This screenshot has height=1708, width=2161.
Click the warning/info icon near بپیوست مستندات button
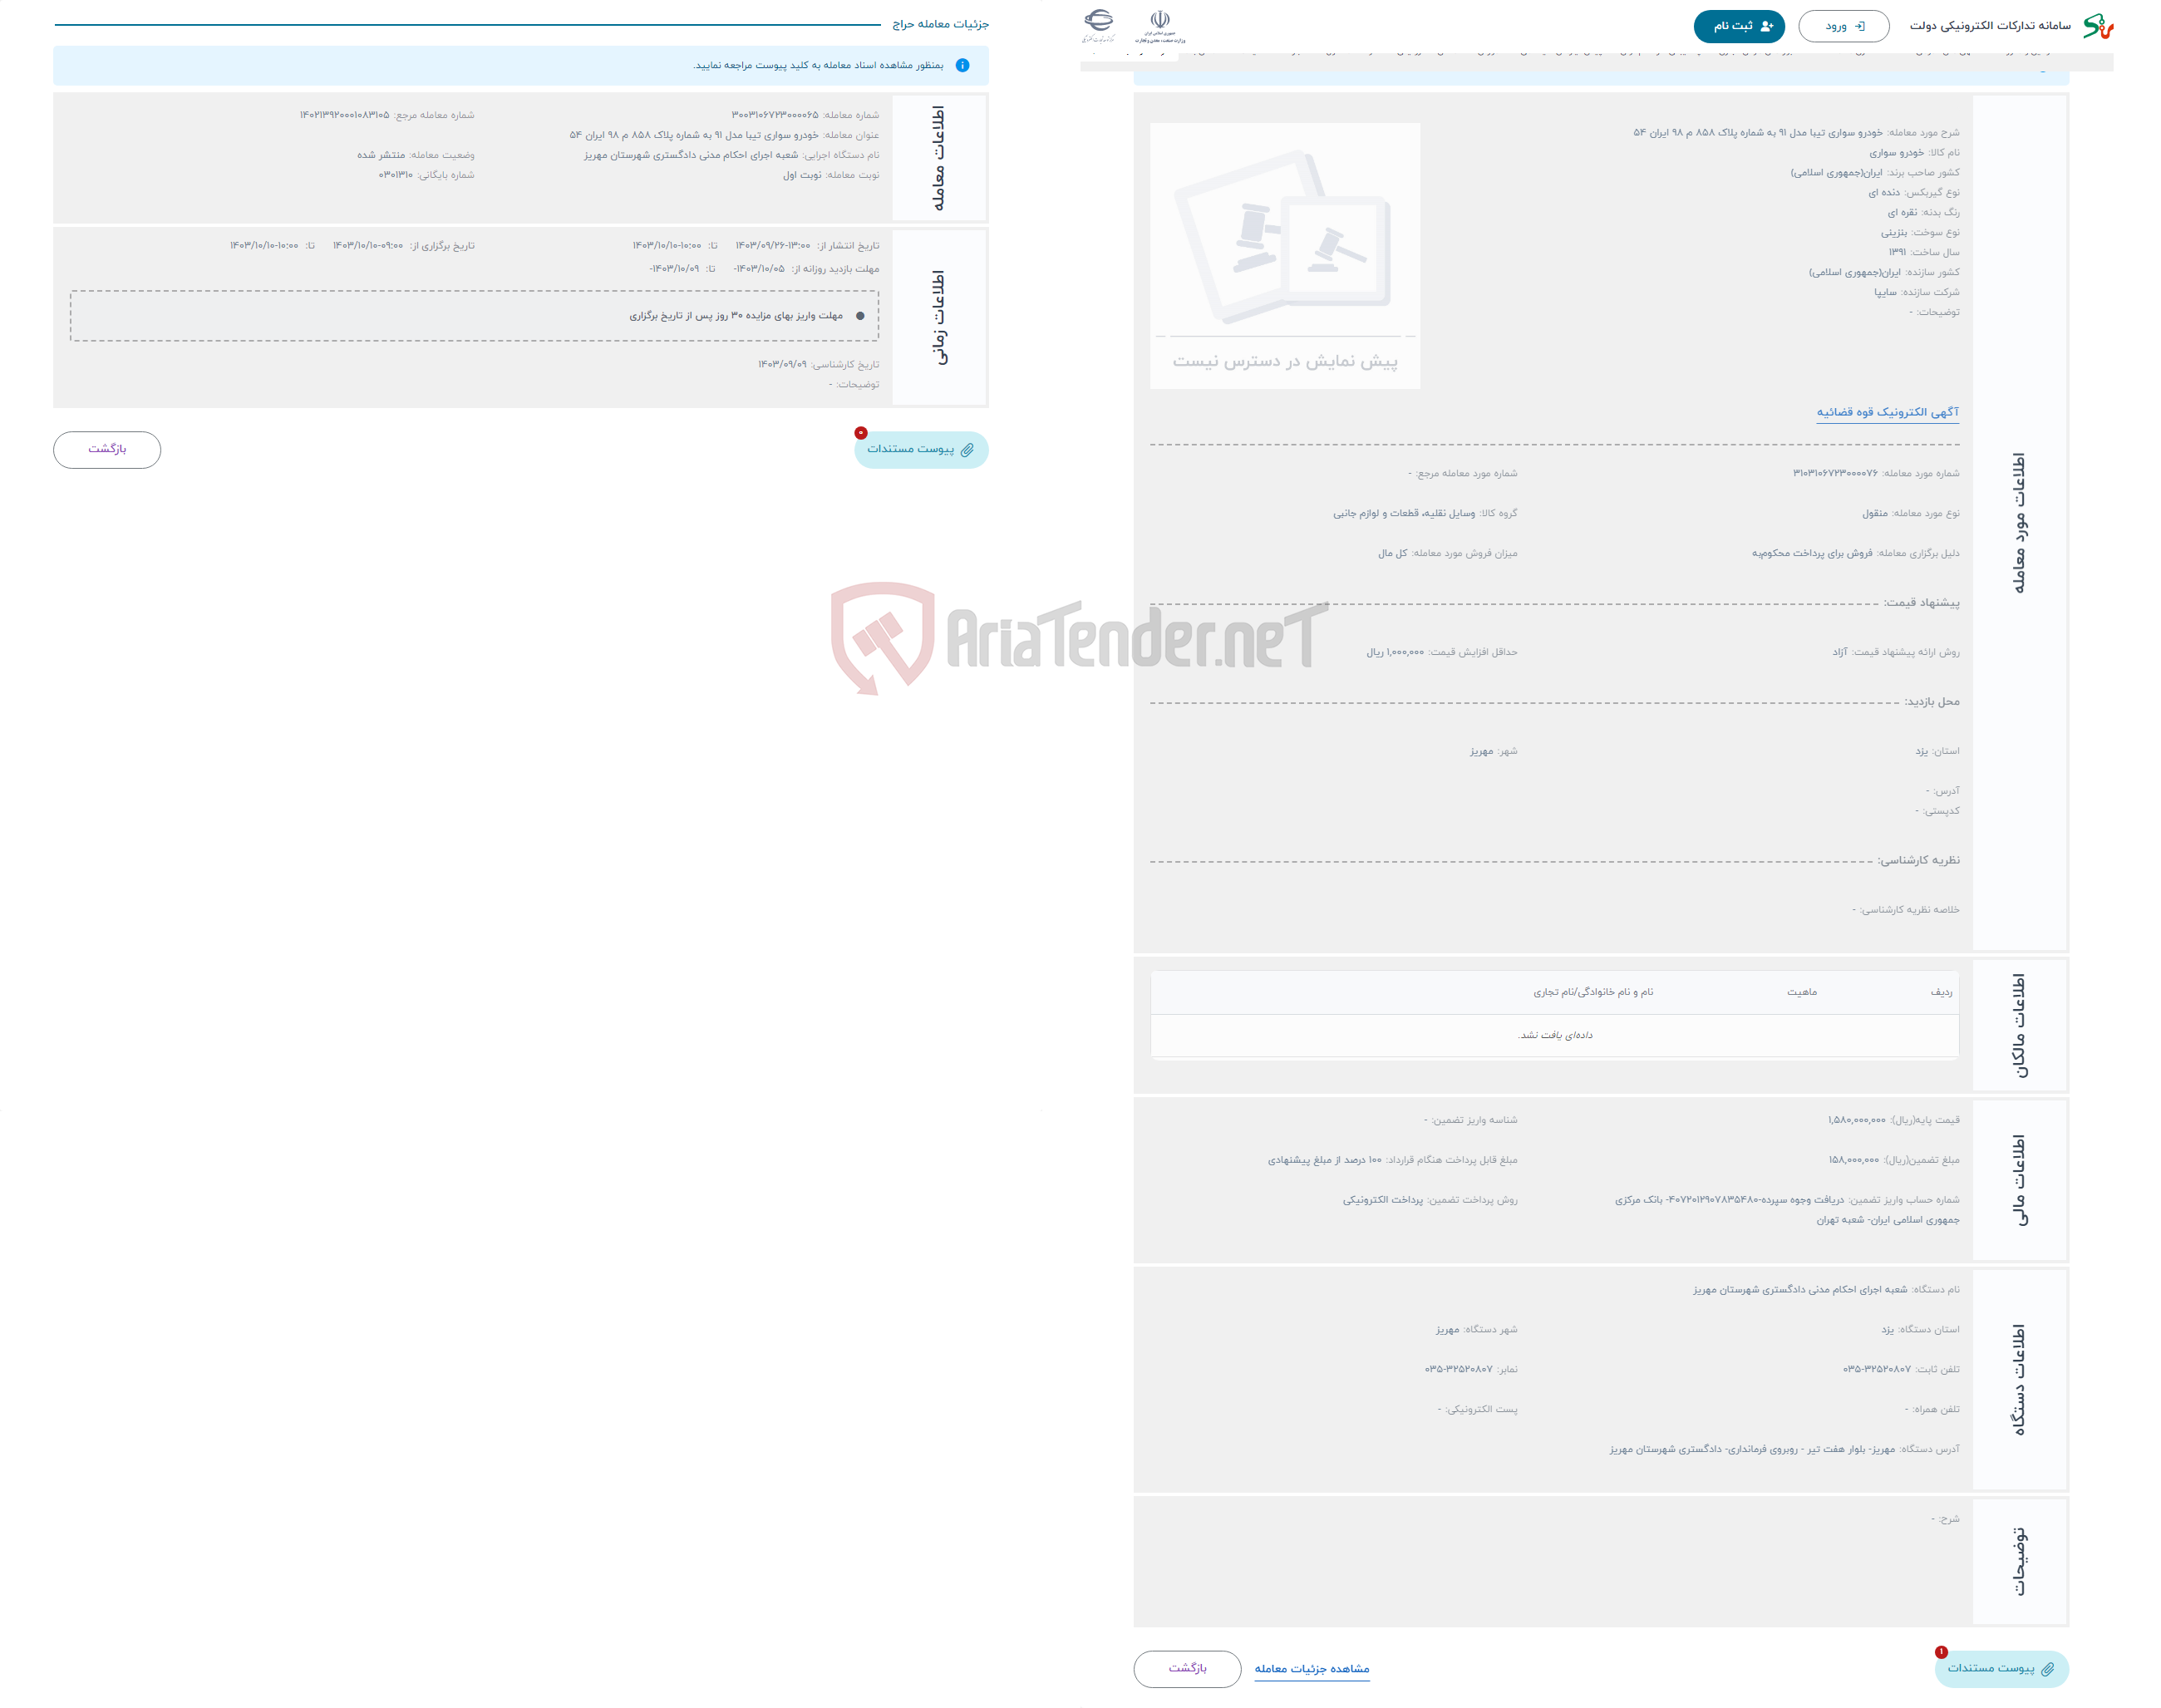(859, 435)
